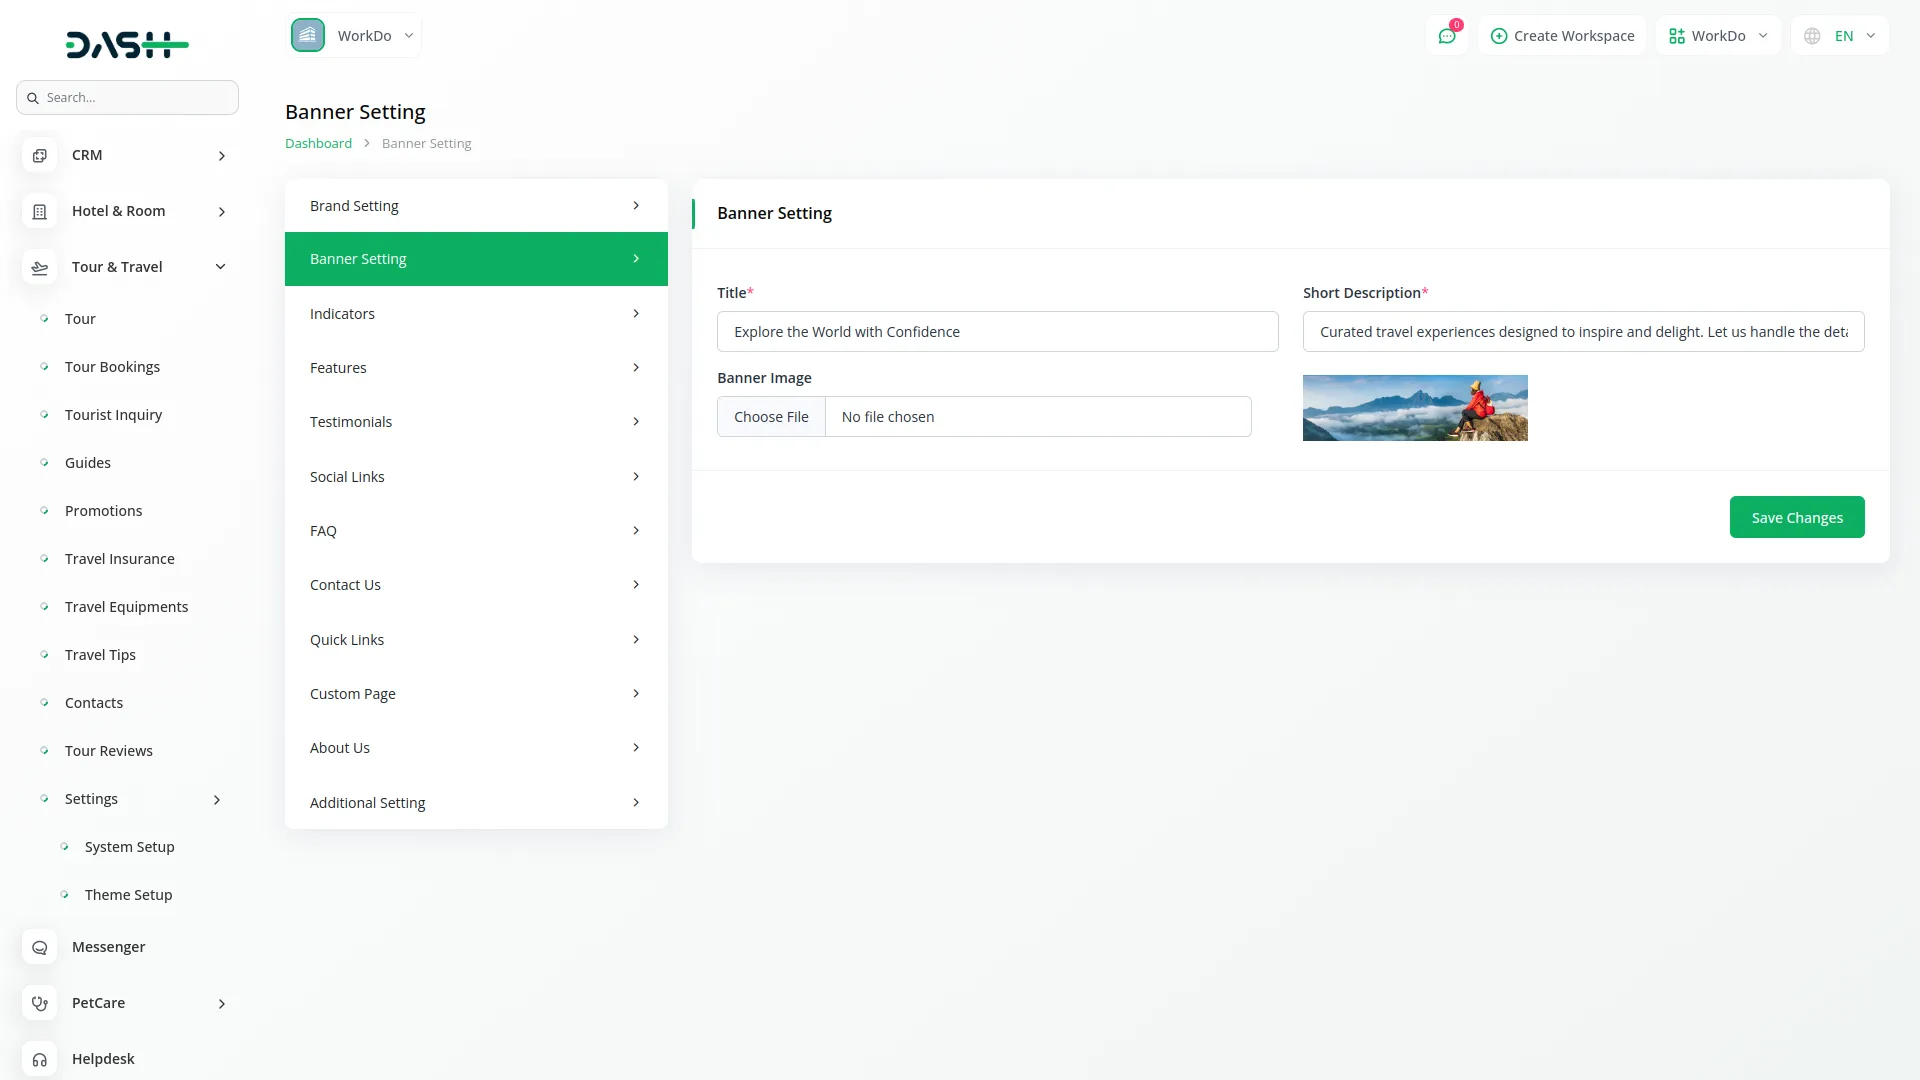Click the WorkDo workspace logo icon
The image size is (1920, 1080).
coord(308,36)
